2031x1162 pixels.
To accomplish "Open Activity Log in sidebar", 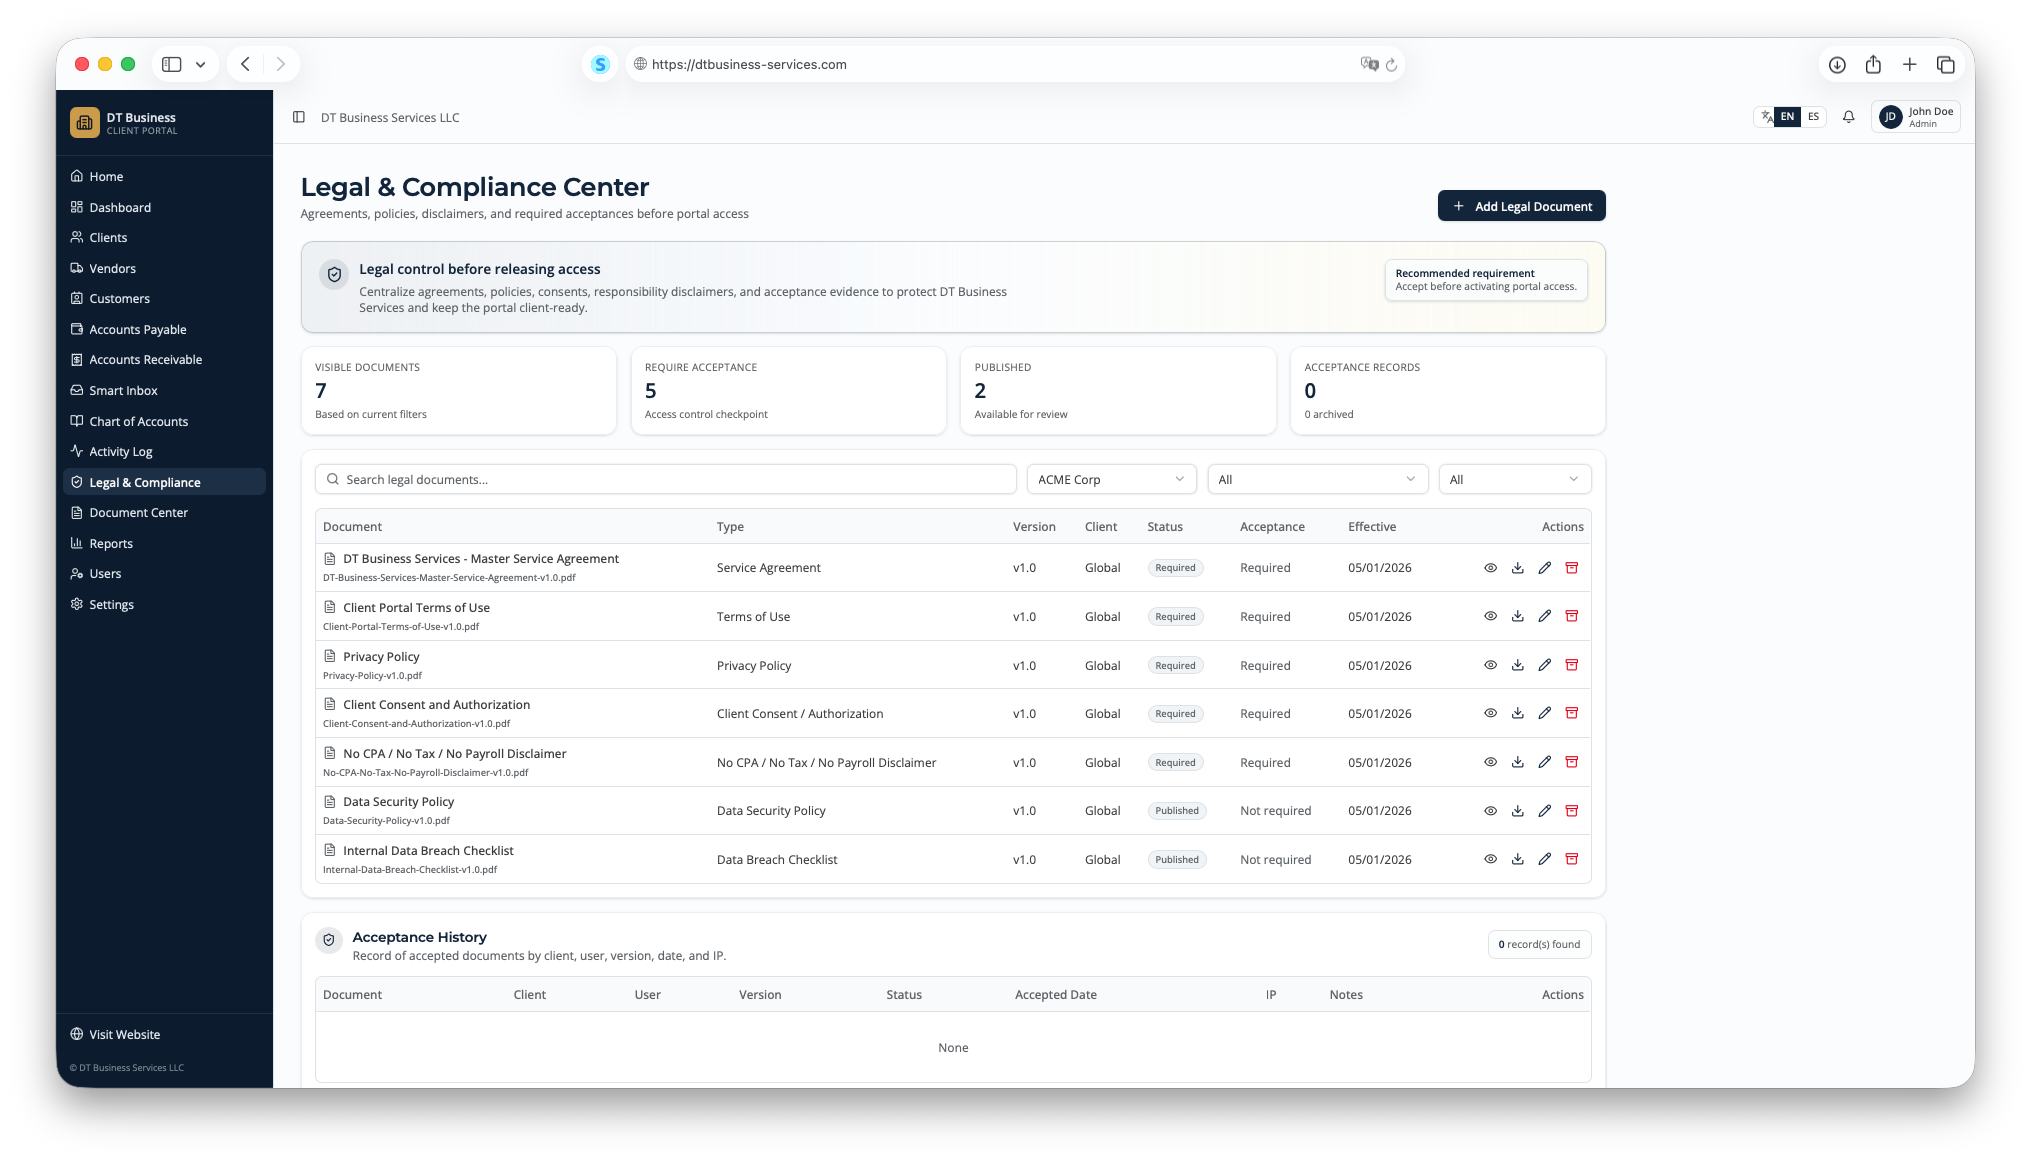I will (164, 452).
